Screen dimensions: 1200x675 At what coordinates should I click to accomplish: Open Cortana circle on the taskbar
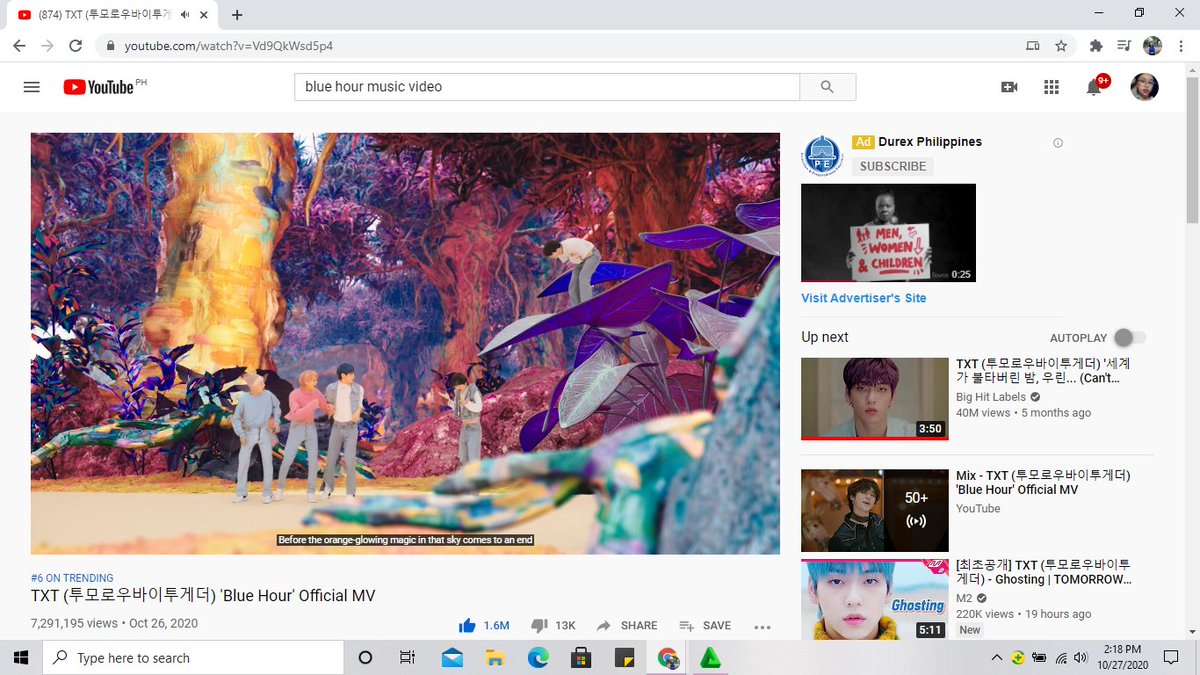[x=365, y=658]
